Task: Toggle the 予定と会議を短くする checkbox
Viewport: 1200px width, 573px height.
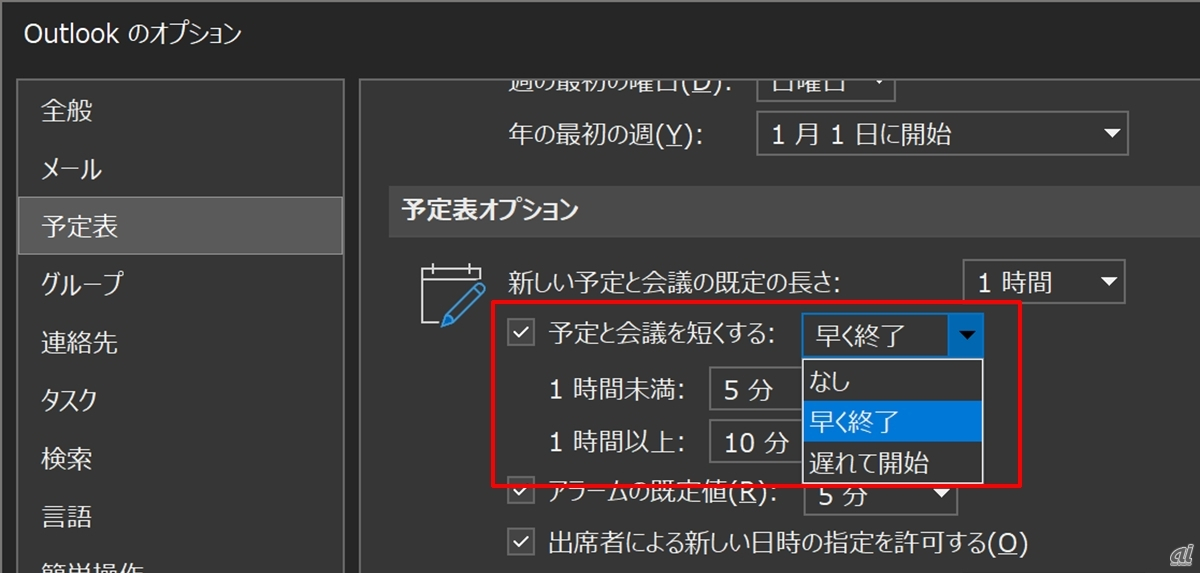Action: click(521, 332)
